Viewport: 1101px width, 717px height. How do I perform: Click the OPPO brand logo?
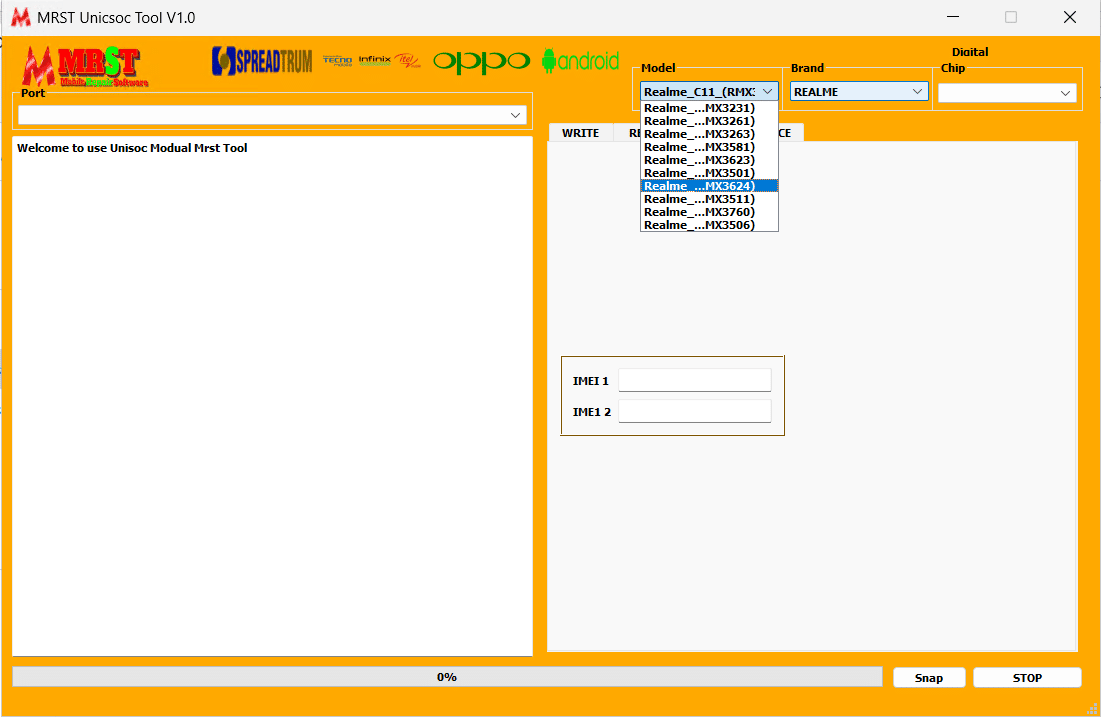(481, 62)
